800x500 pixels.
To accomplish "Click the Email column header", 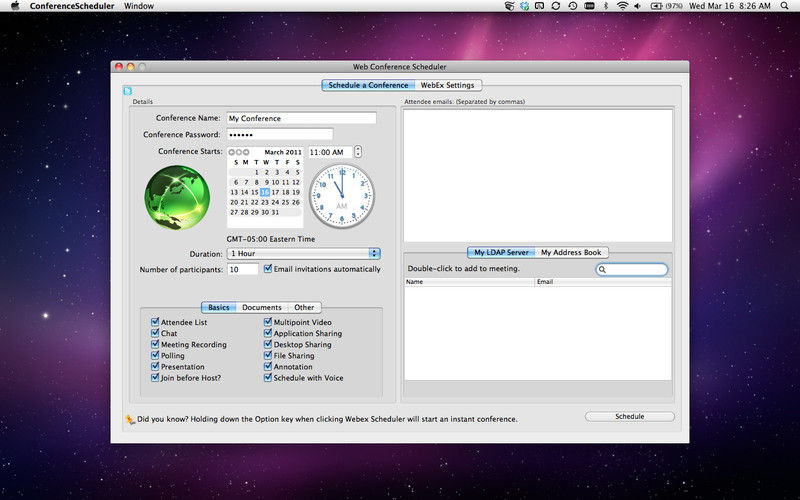I will (x=603, y=282).
